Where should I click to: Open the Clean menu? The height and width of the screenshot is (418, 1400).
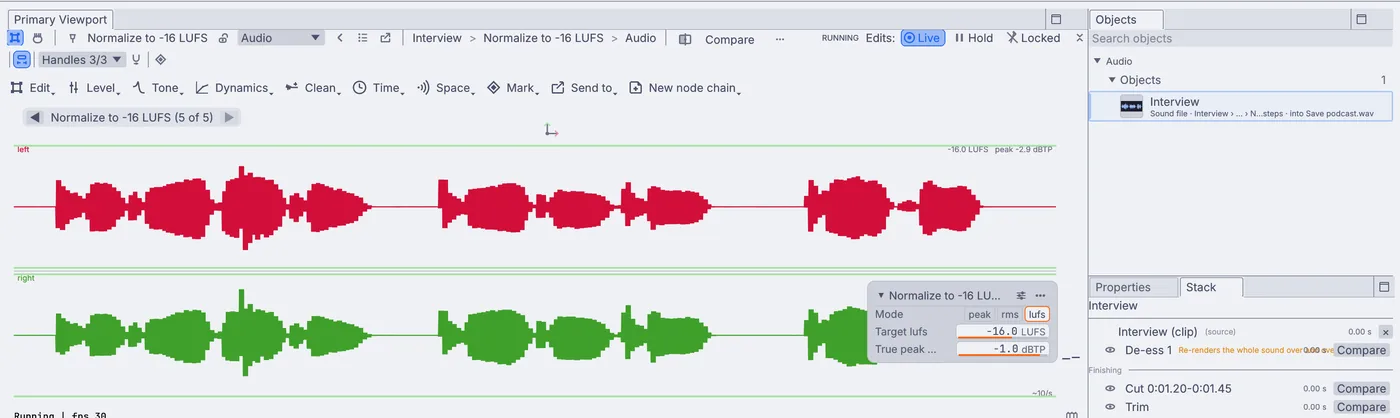313,88
